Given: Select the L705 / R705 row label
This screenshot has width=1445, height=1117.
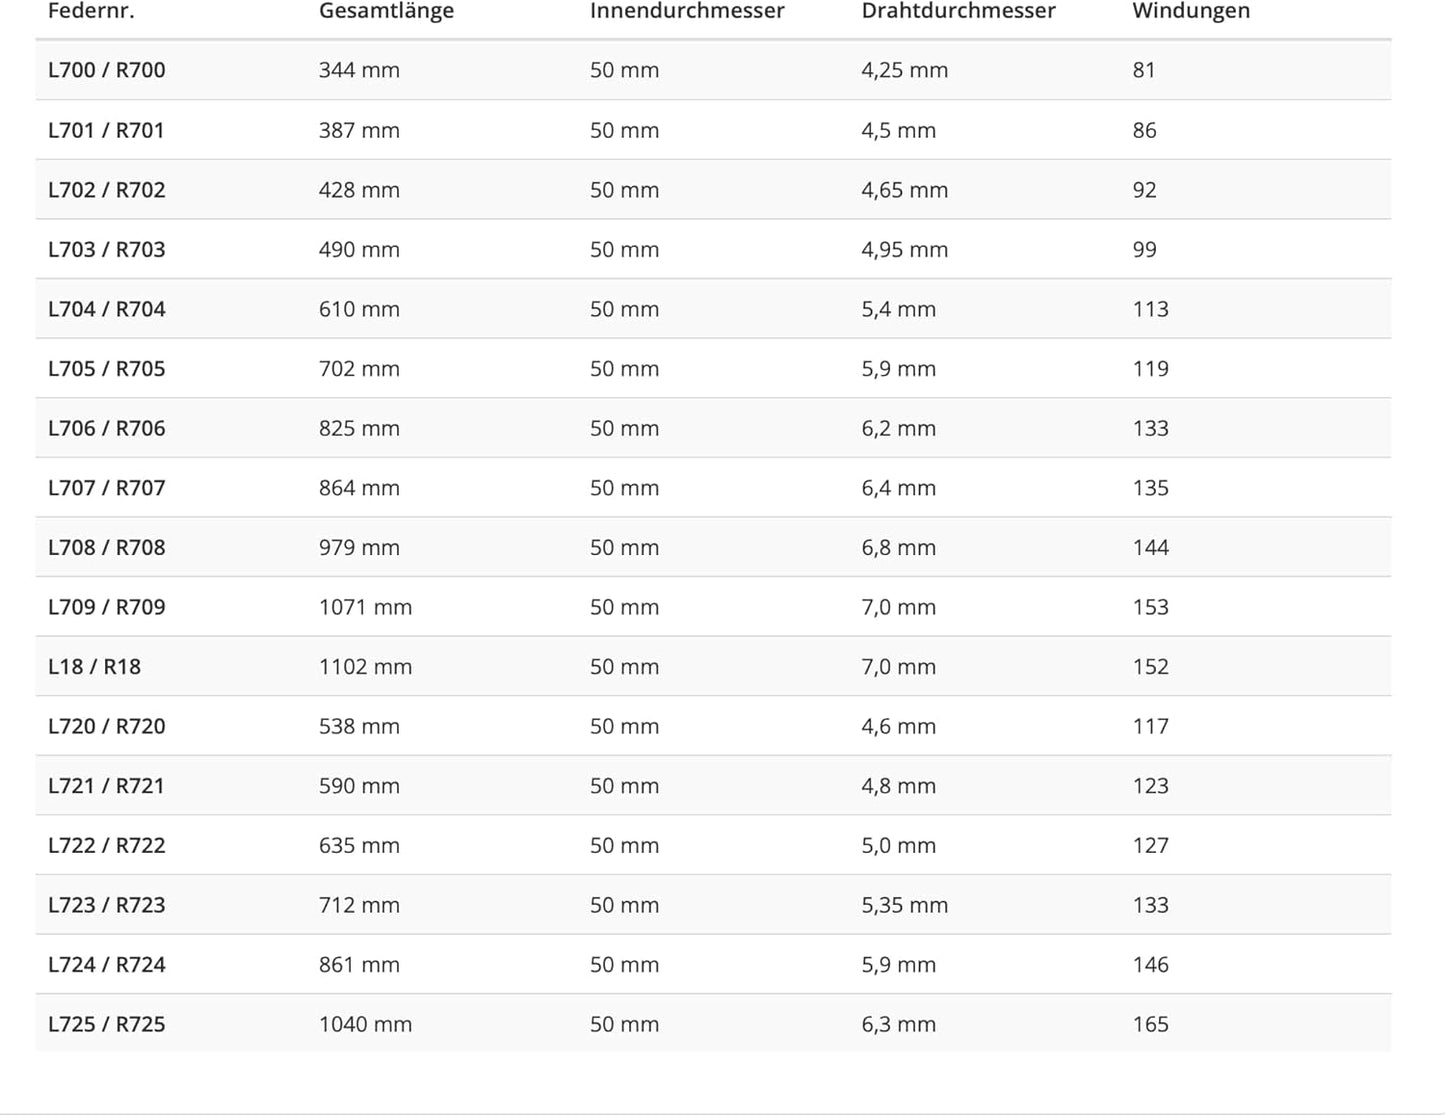Looking at the screenshot, I should [x=107, y=369].
